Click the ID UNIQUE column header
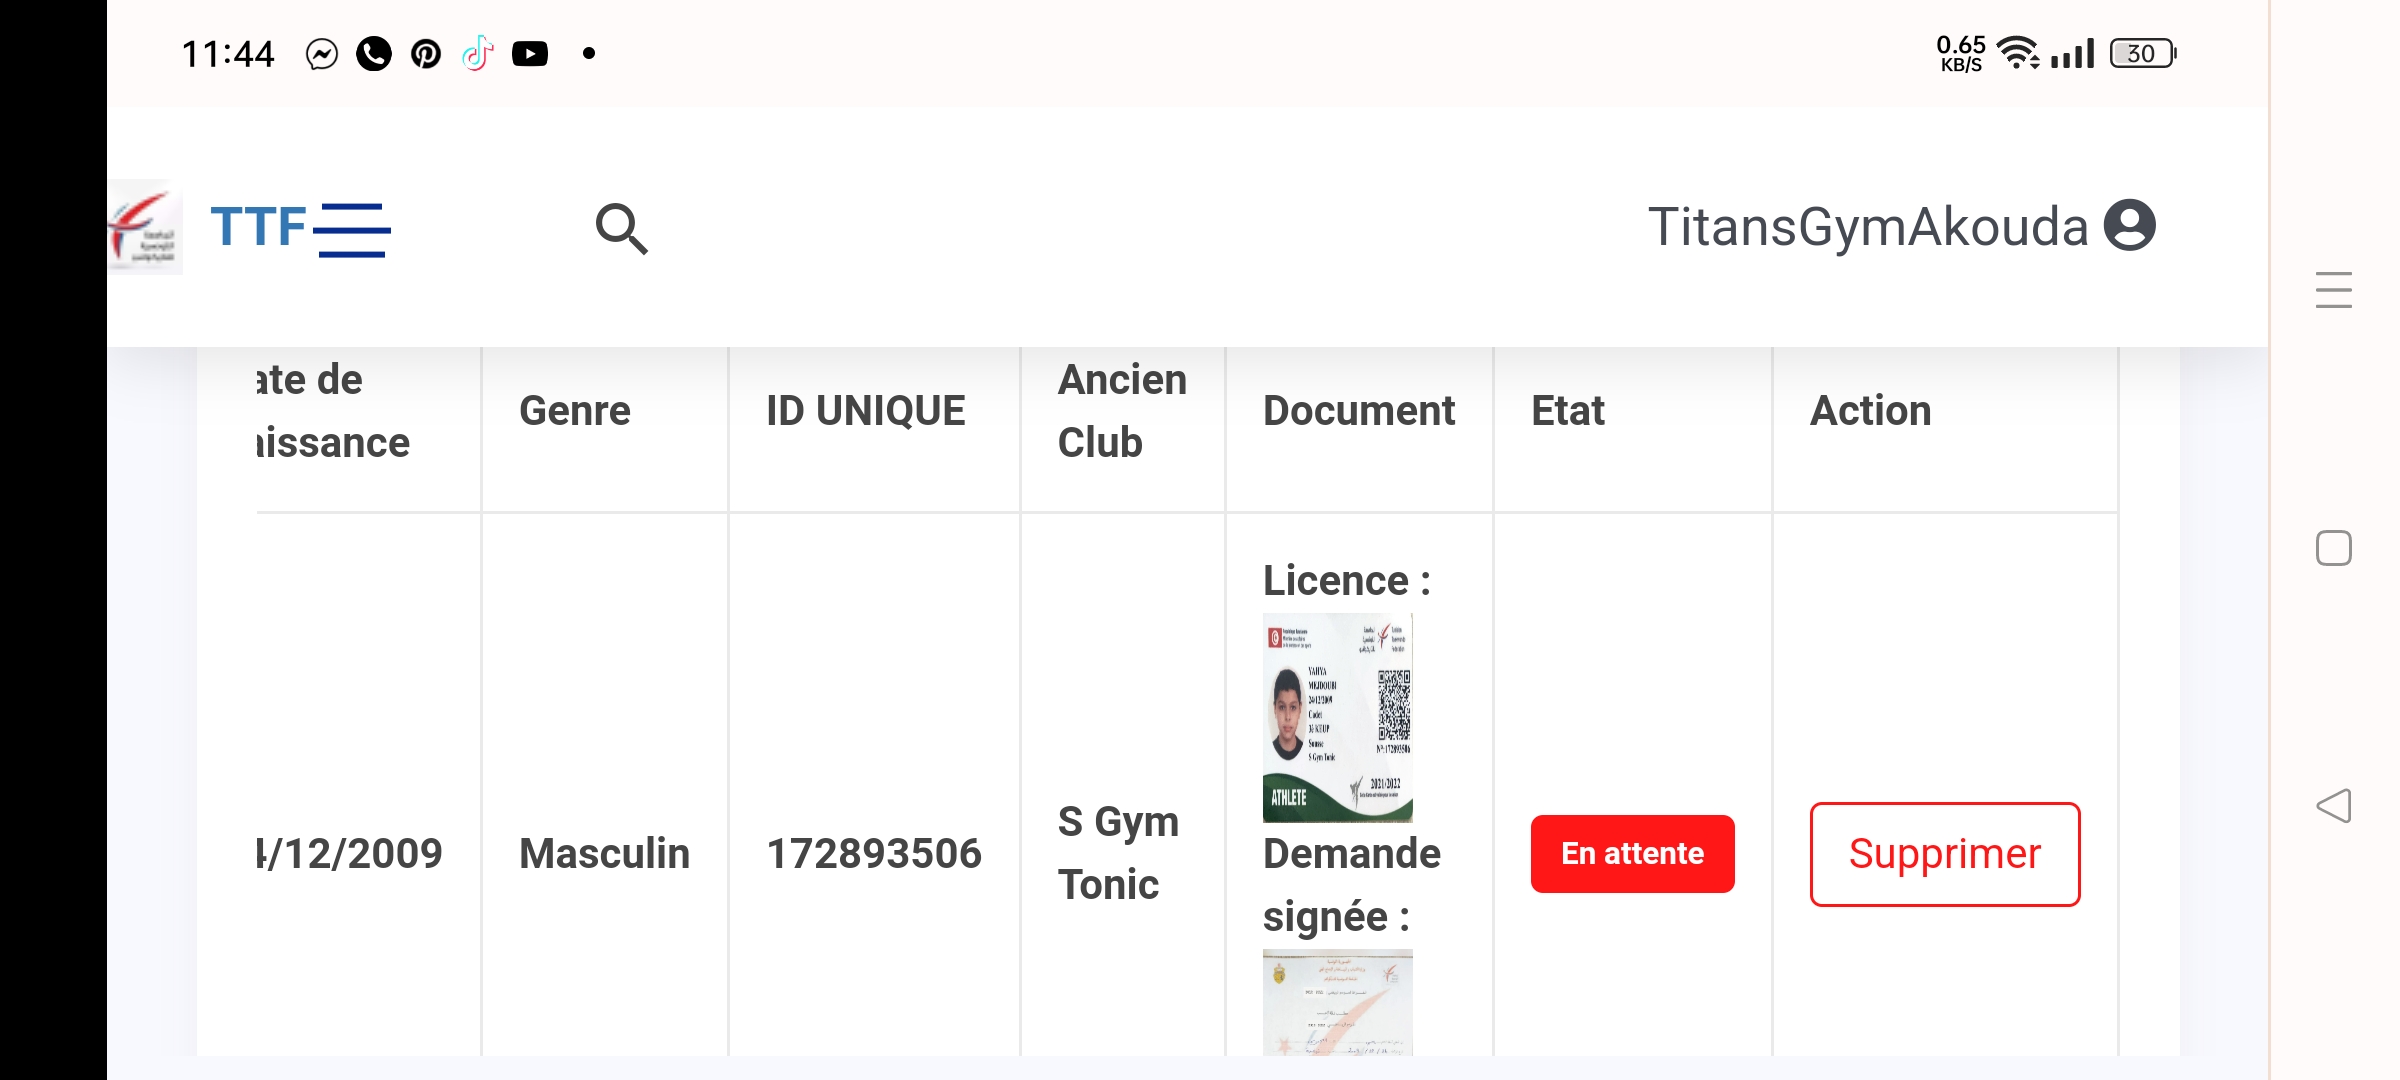The height and width of the screenshot is (1080, 2400). 865,411
